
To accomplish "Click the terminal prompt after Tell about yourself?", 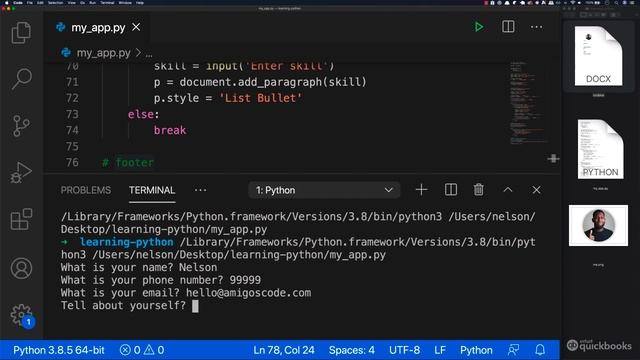I will click(196, 306).
